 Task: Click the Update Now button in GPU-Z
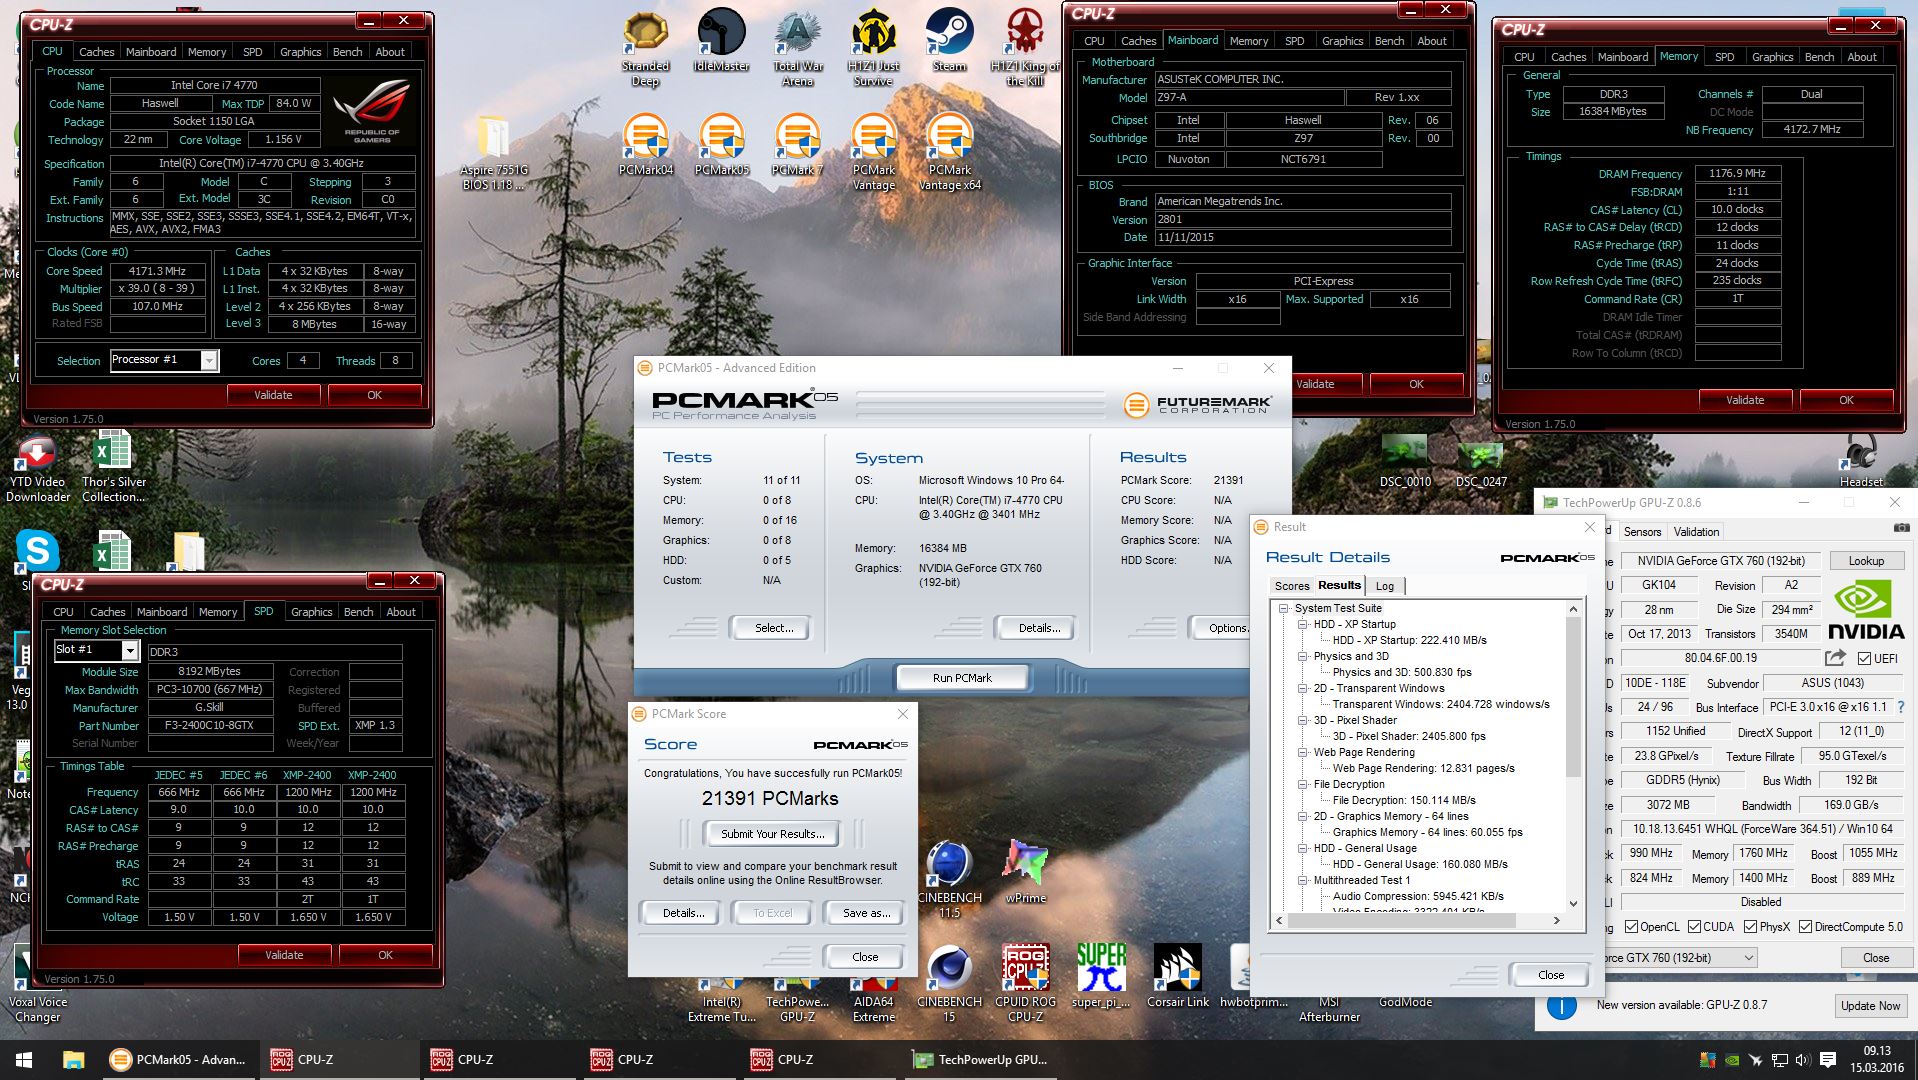(1870, 1005)
